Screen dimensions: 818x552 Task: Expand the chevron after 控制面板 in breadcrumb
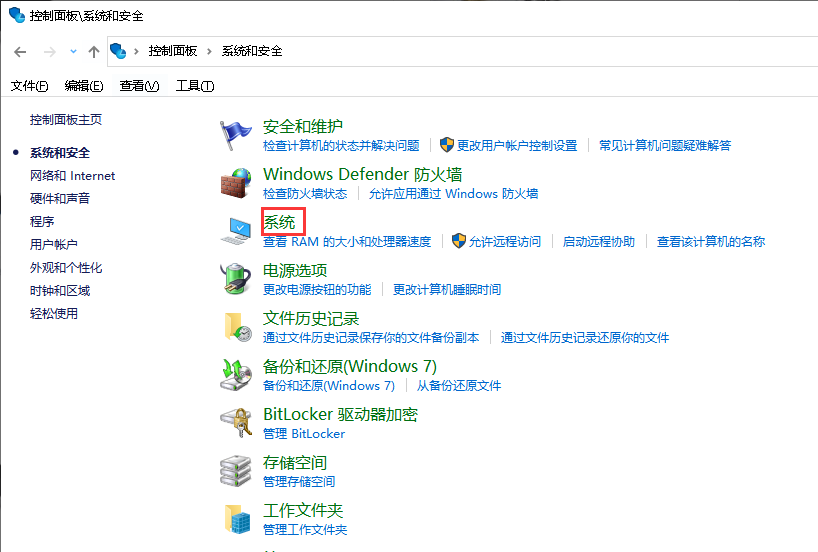pos(209,51)
